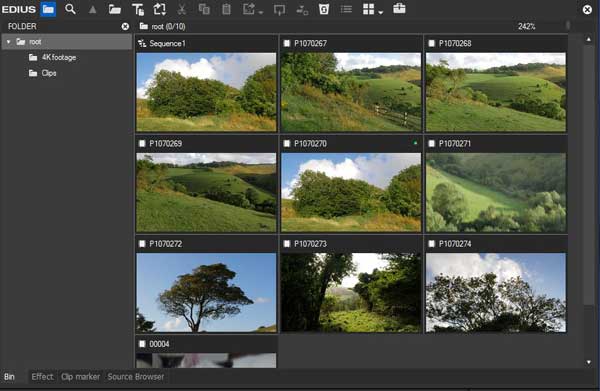Click the Sequence1 name label
The width and height of the screenshot is (600, 391).
tap(167, 43)
